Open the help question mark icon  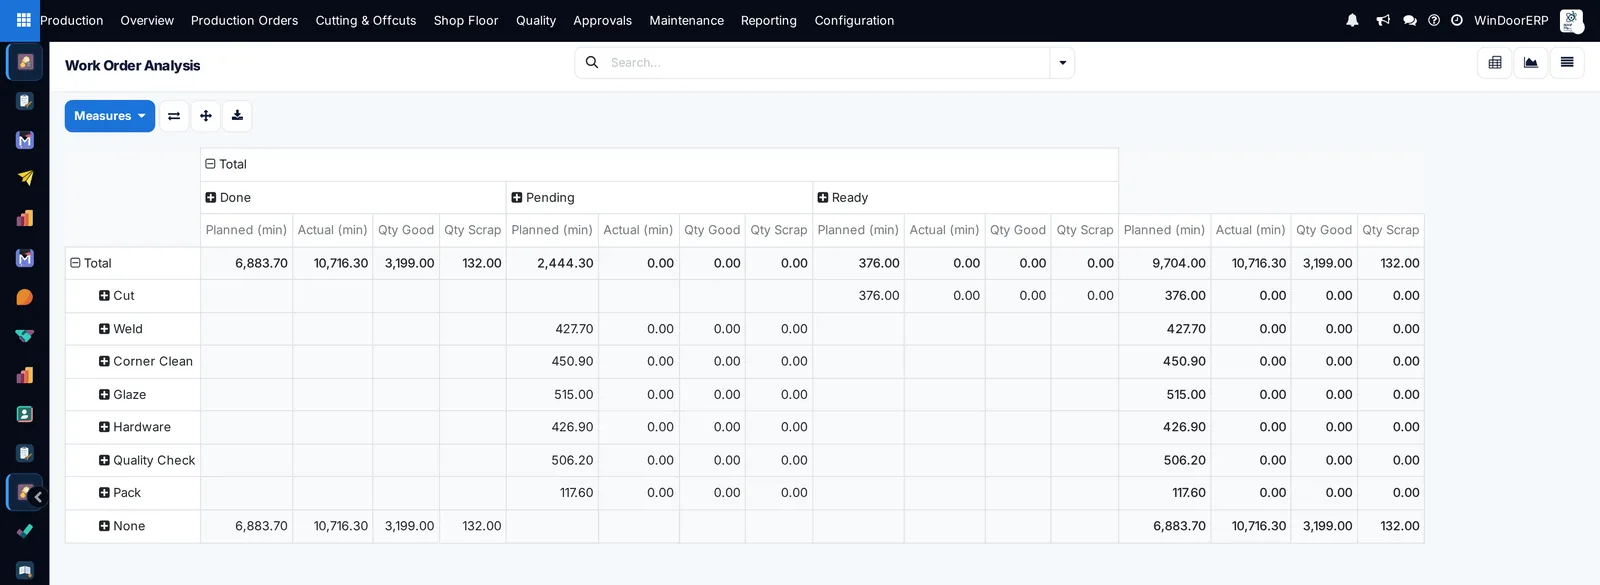(x=1434, y=20)
